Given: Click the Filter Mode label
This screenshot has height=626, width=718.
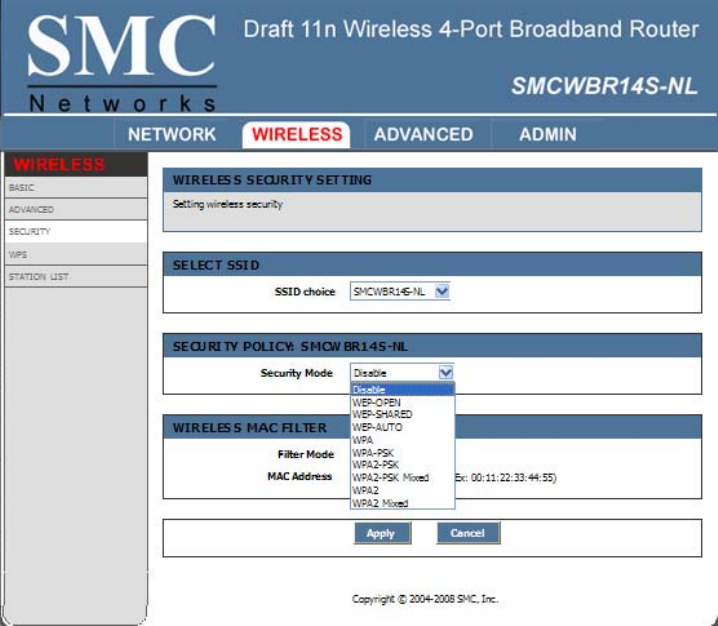Looking at the screenshot, I should (x=306, y=454).
